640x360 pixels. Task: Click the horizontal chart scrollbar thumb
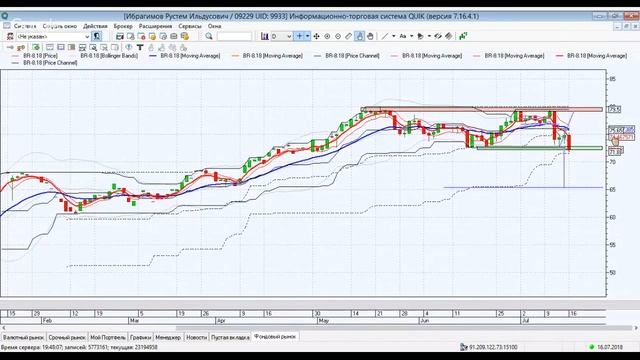pos(404,328)
